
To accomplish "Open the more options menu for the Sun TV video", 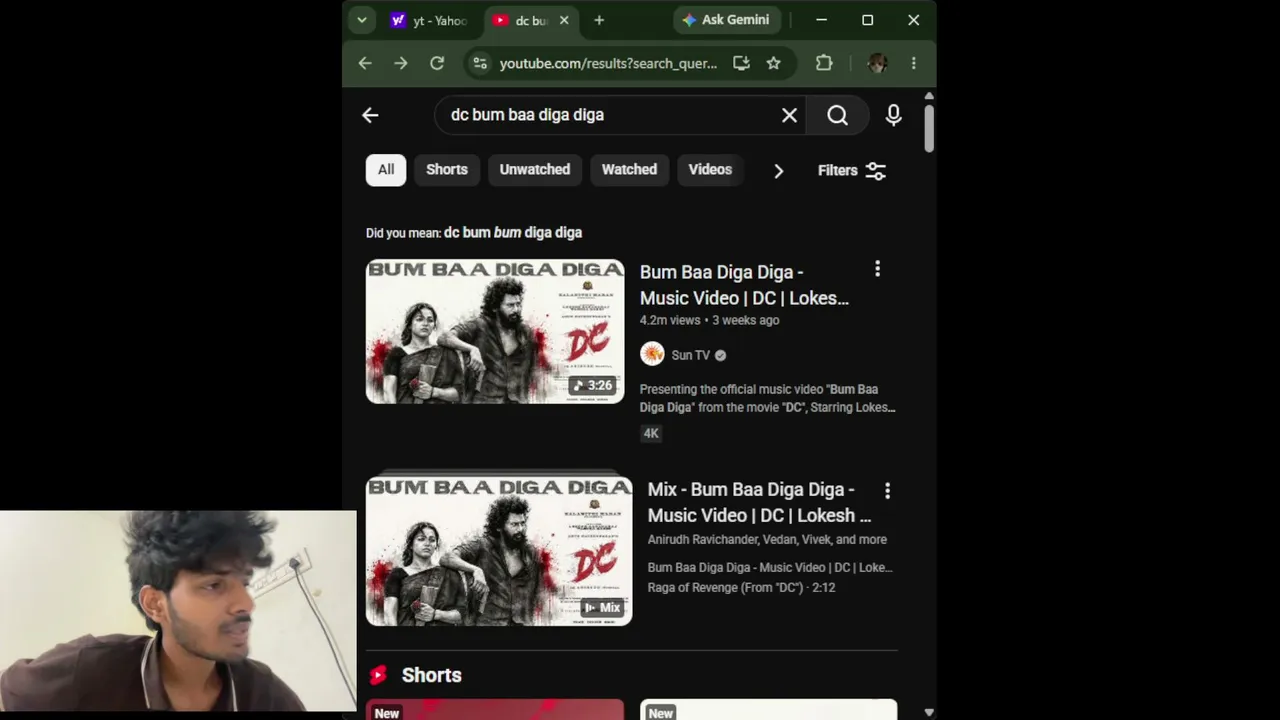I will [x=877, y=269].
